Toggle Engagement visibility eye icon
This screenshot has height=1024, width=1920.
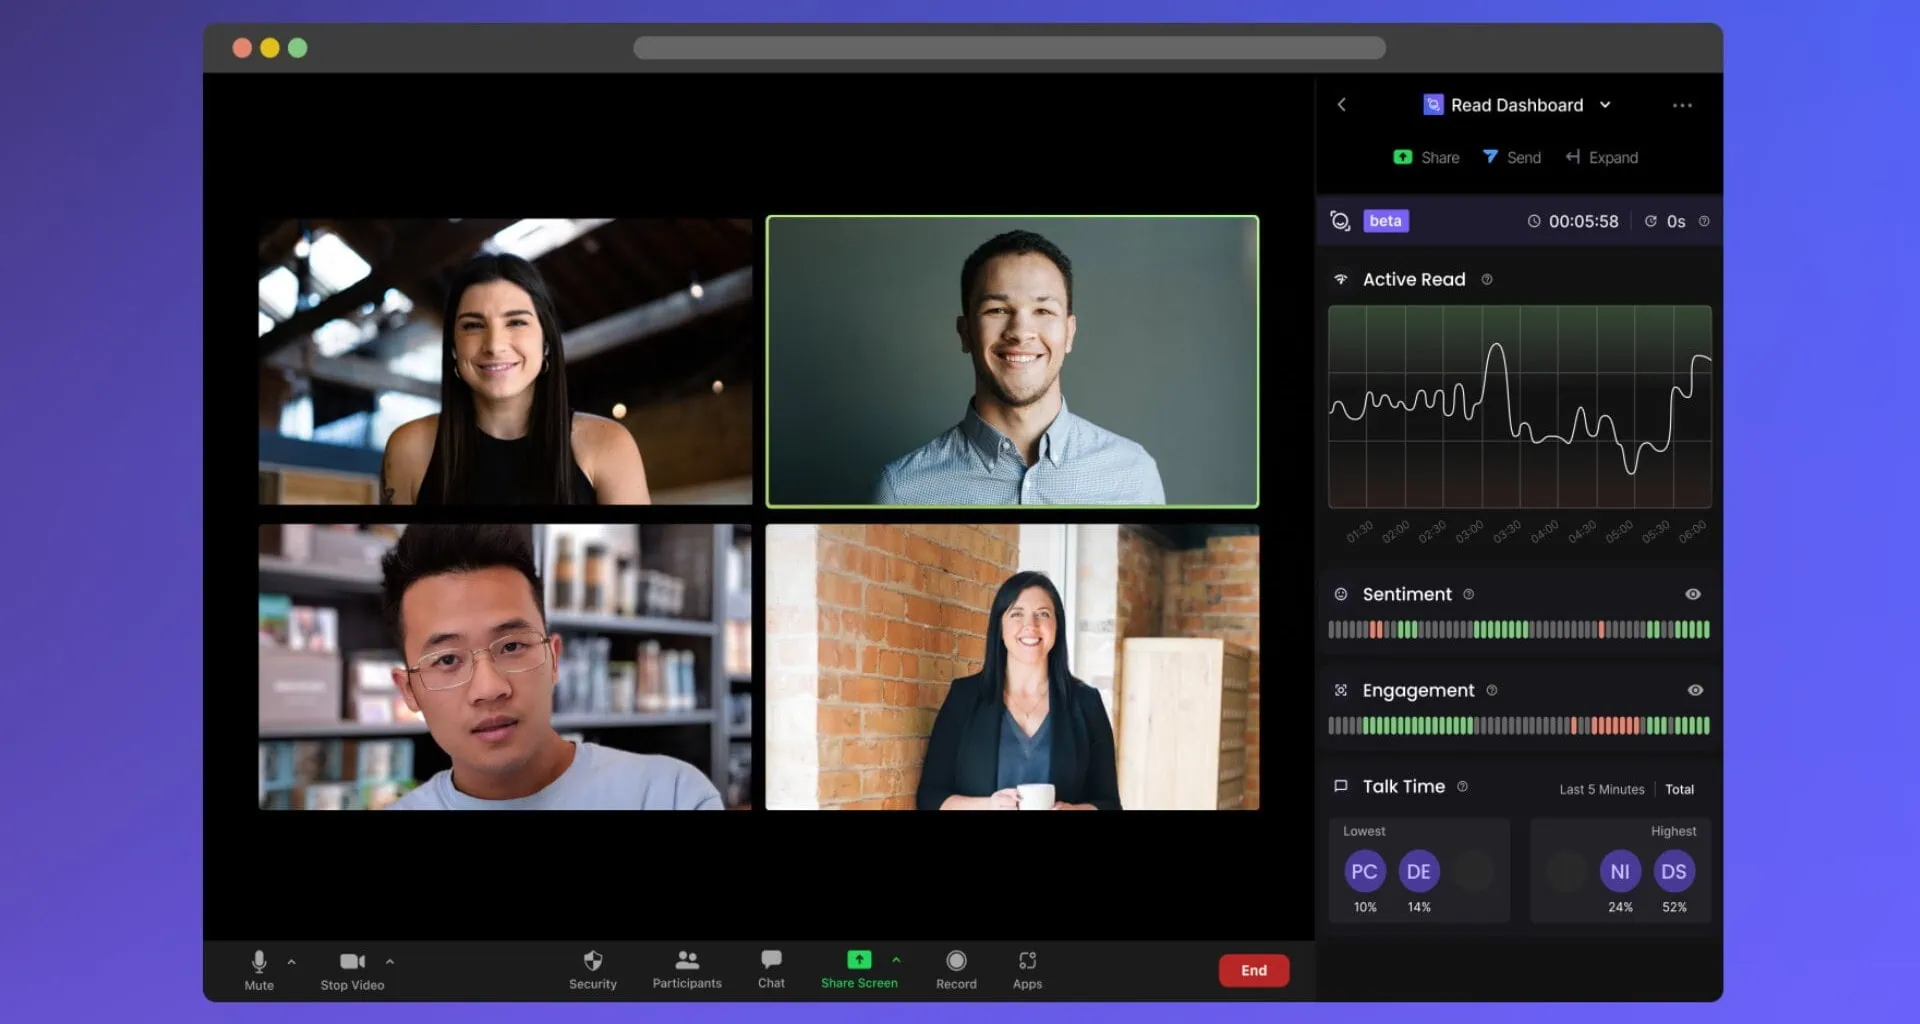[x=1695, y=690]
